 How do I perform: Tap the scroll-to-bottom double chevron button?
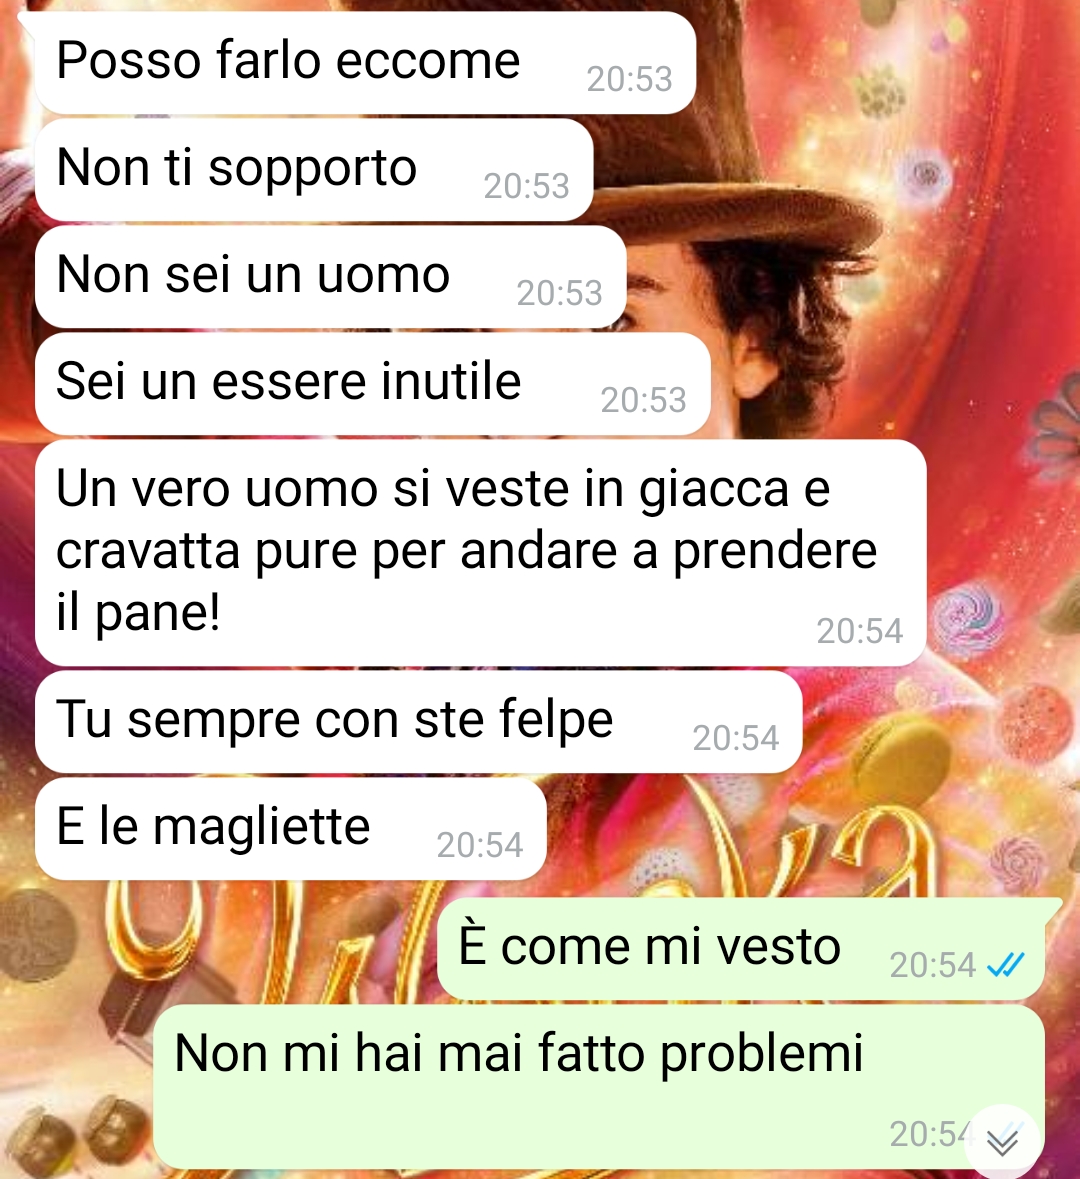pyautogui.click(x=1003, y=1141)
